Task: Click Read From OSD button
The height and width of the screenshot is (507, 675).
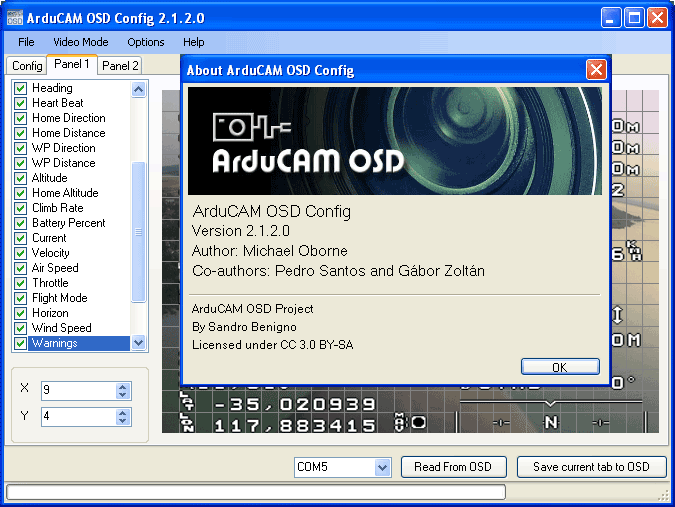Action: 453,467
